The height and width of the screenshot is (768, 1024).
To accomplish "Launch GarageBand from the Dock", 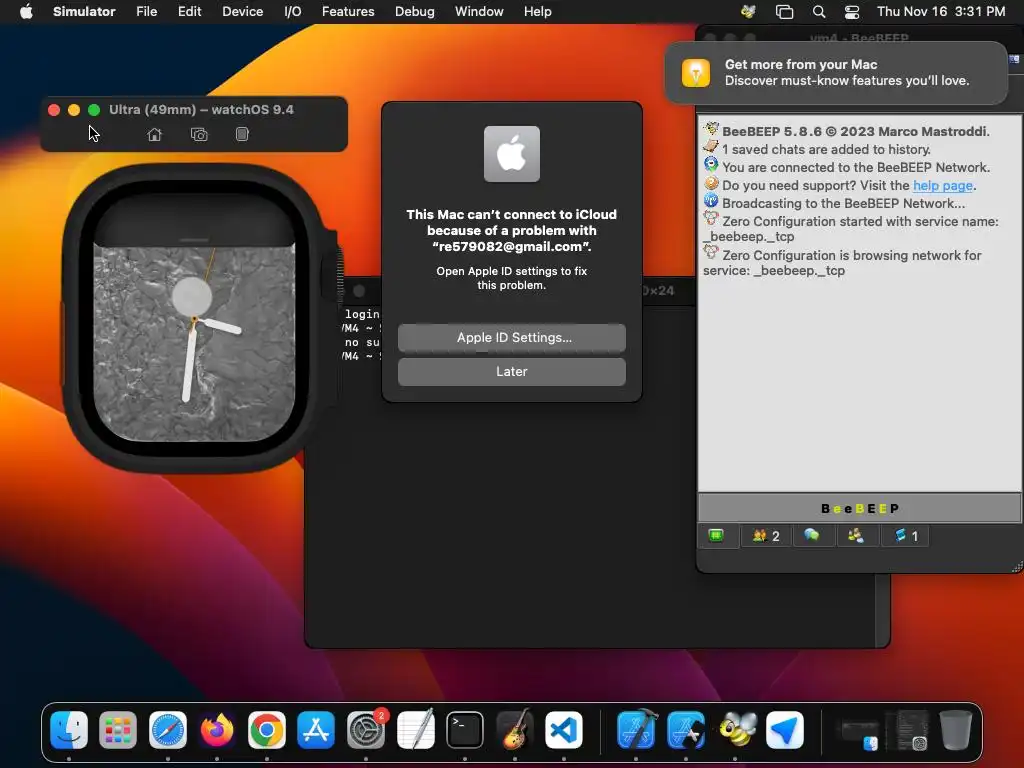I will click(515, 729).
